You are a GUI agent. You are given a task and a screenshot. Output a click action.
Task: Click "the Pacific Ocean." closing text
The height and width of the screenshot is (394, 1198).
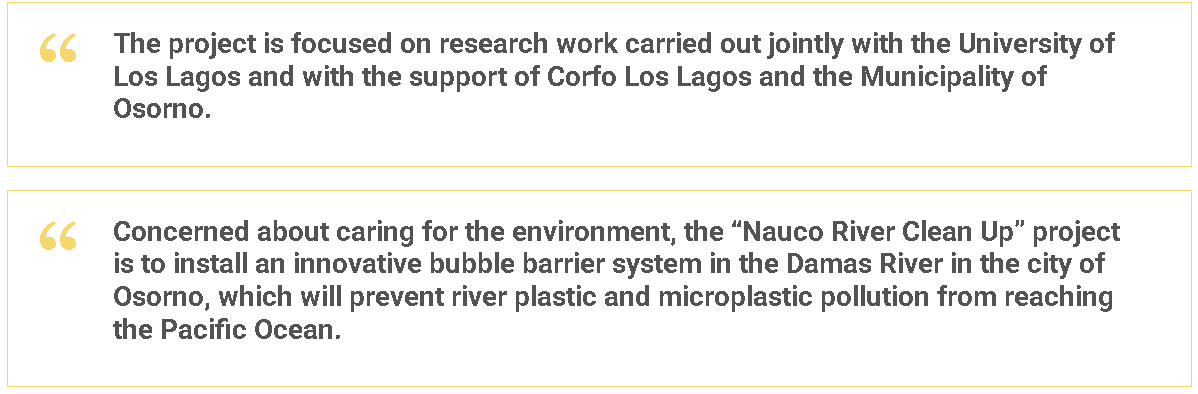(227, 331)
